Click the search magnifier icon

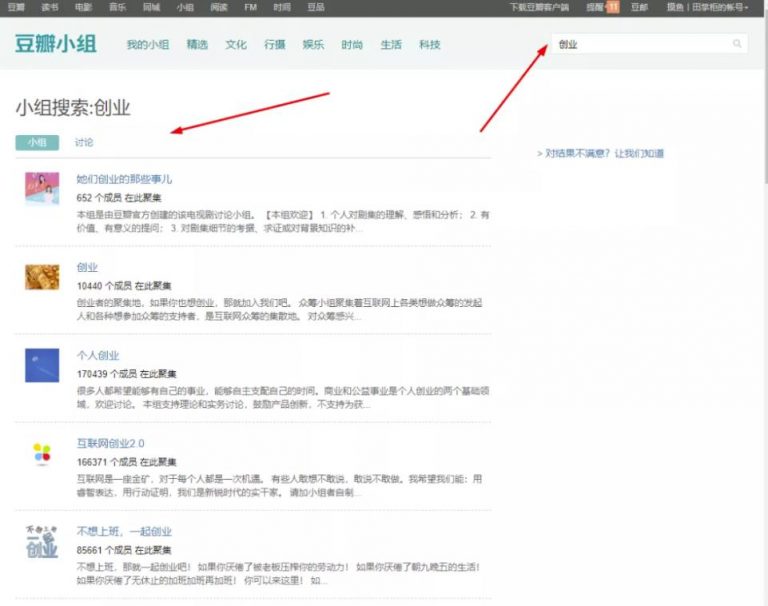(737, 44)
